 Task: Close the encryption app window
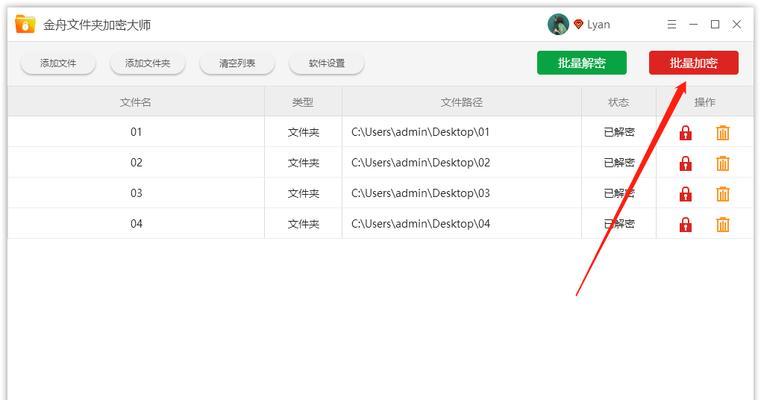tap(737, 24)
